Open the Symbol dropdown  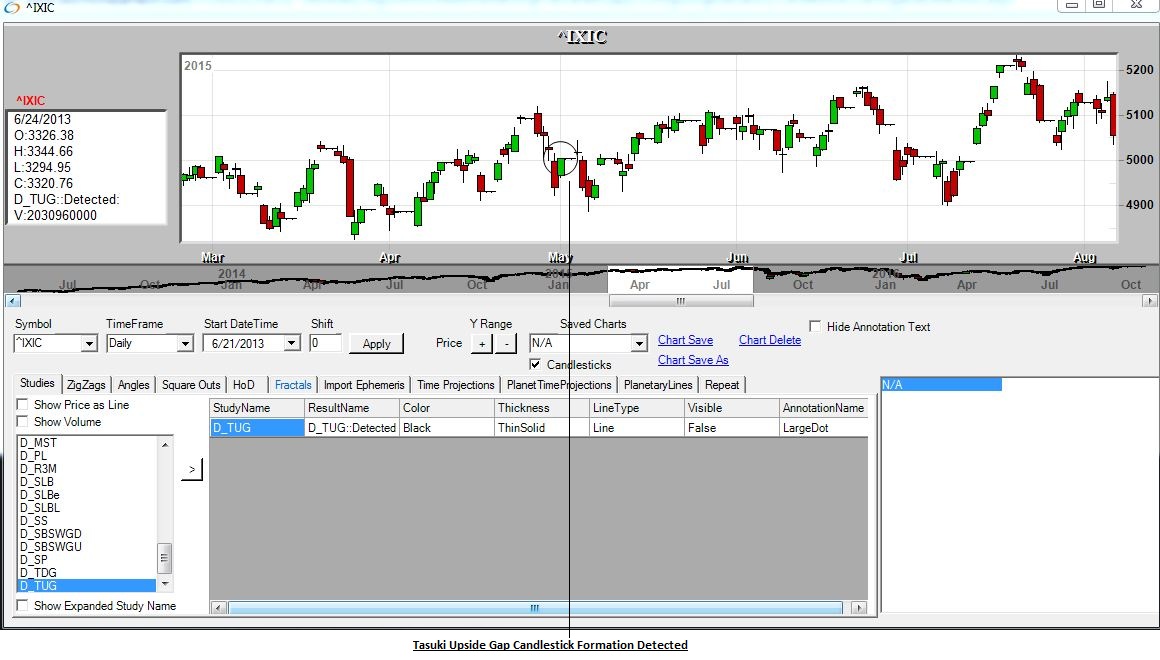tap(88, 344)
